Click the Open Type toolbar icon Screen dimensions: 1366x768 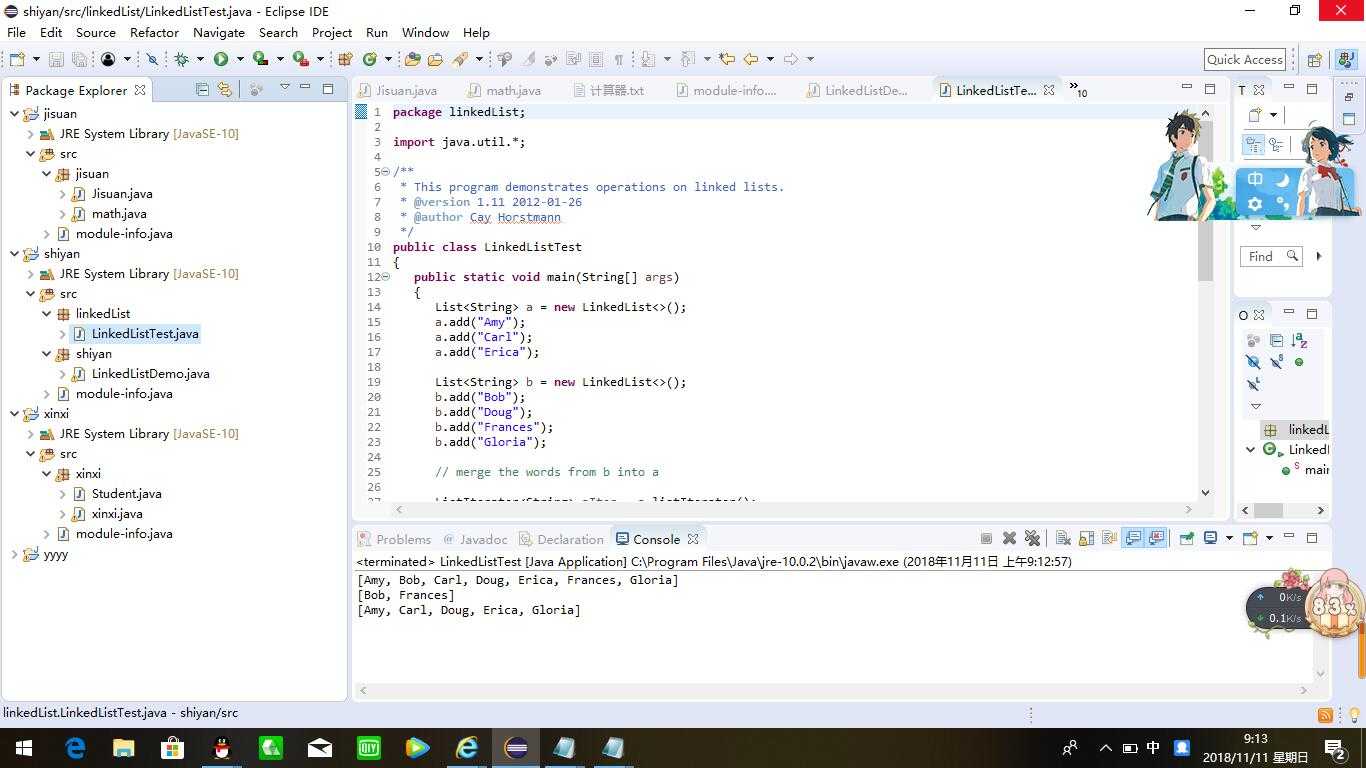(412, 59)
